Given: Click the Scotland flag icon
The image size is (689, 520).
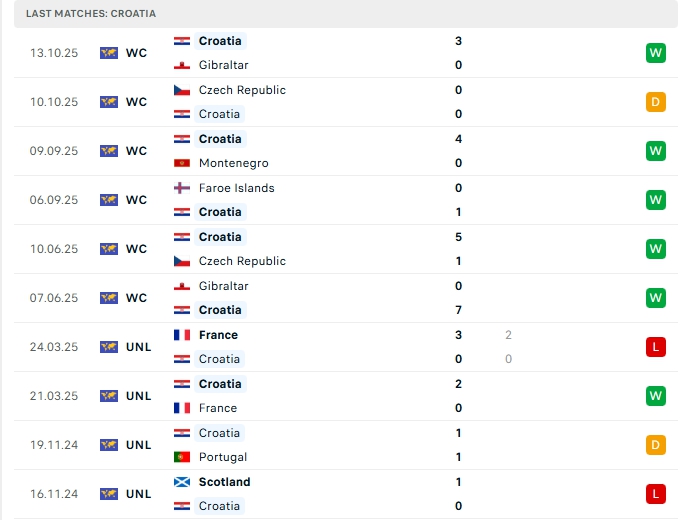Looking at the screenshot, I should pyautogui.click(x=182, y=482).
